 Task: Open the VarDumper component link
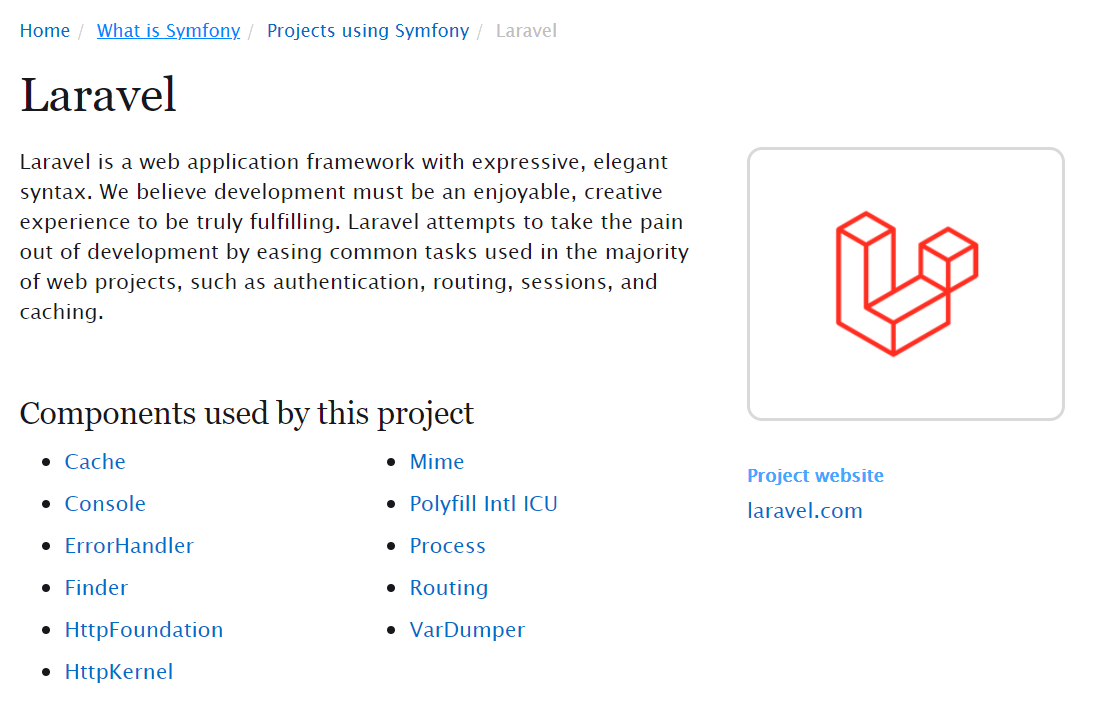point(468,630)
